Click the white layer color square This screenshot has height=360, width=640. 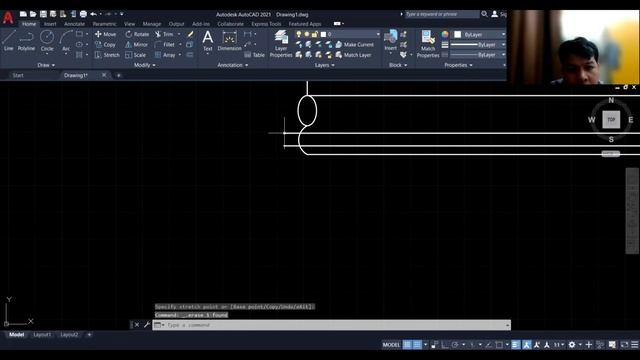tap(323, 34)
